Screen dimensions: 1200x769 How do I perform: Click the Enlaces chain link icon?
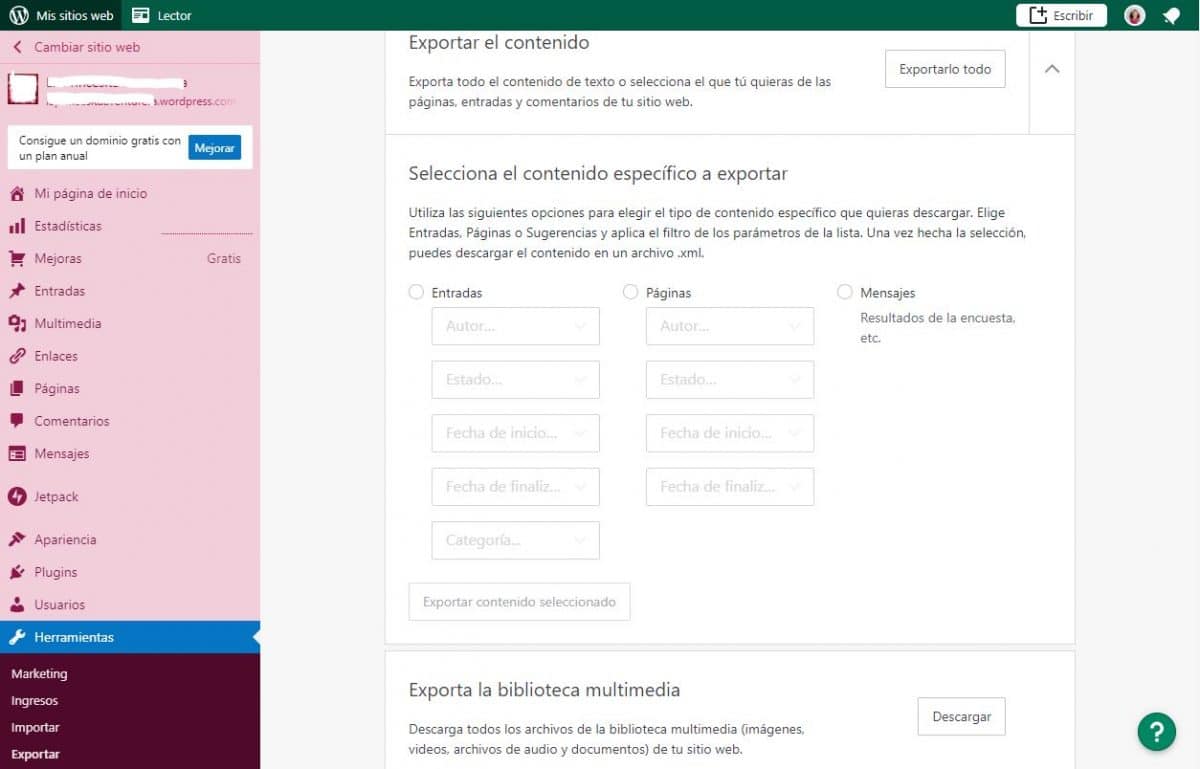pos(17,356)
